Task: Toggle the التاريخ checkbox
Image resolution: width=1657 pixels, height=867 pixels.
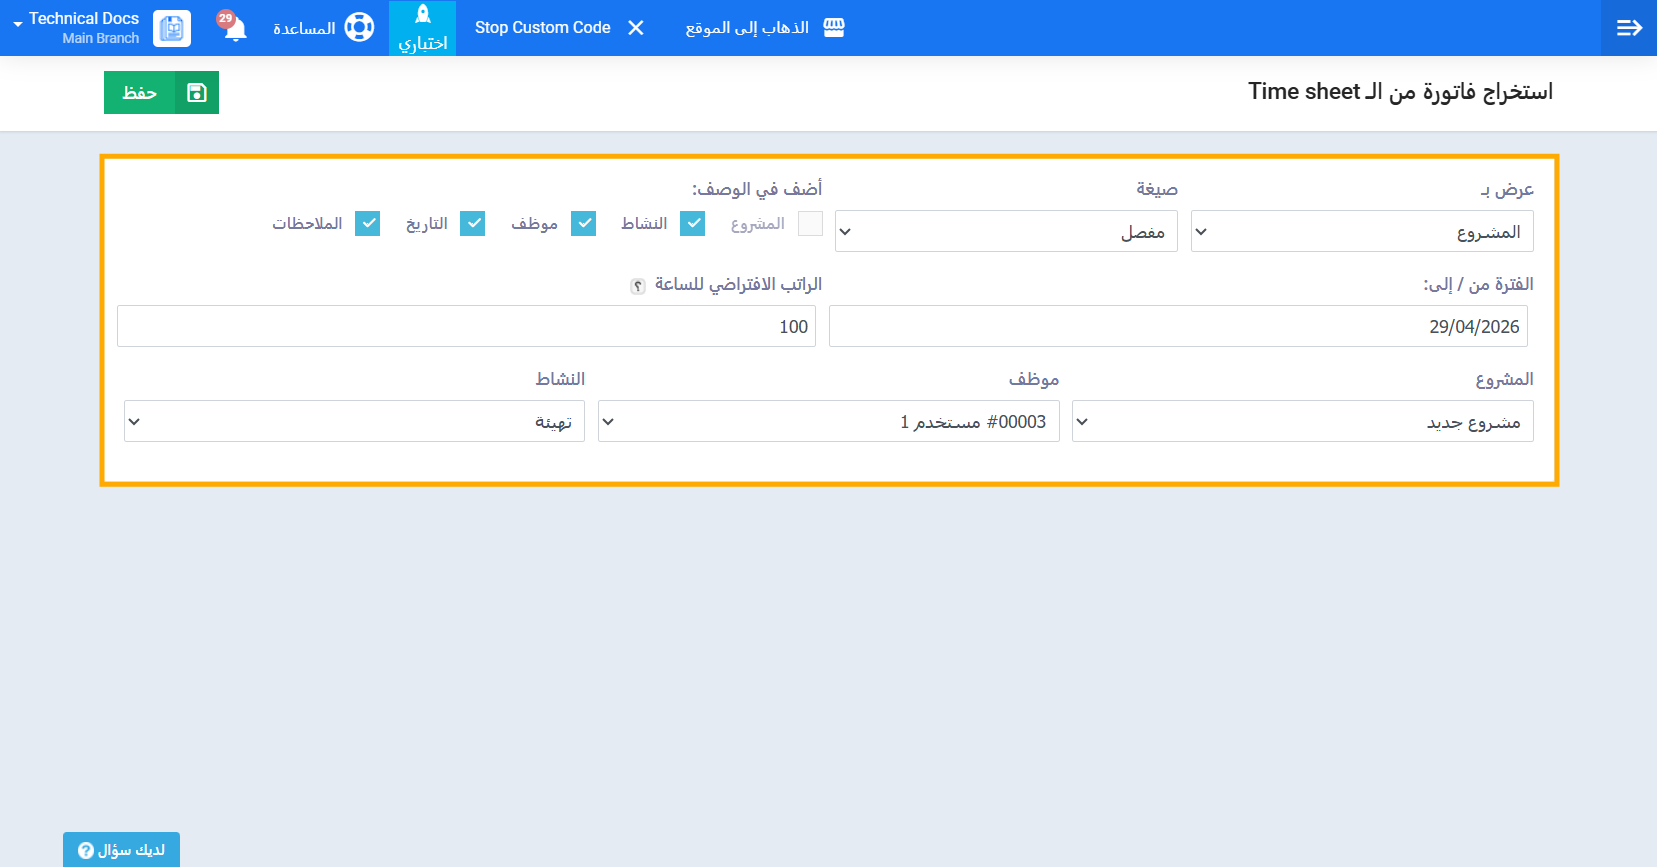Action: pos(473,224)
